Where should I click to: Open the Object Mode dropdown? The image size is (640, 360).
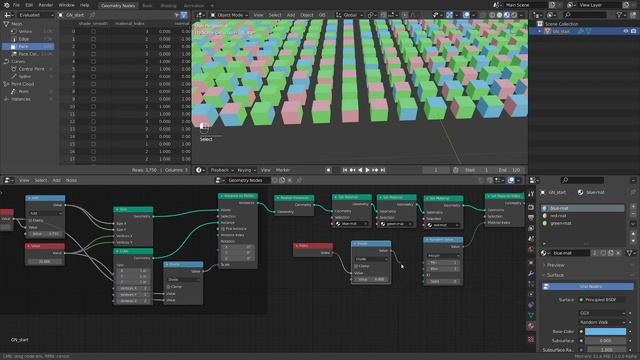click(229, 15)
